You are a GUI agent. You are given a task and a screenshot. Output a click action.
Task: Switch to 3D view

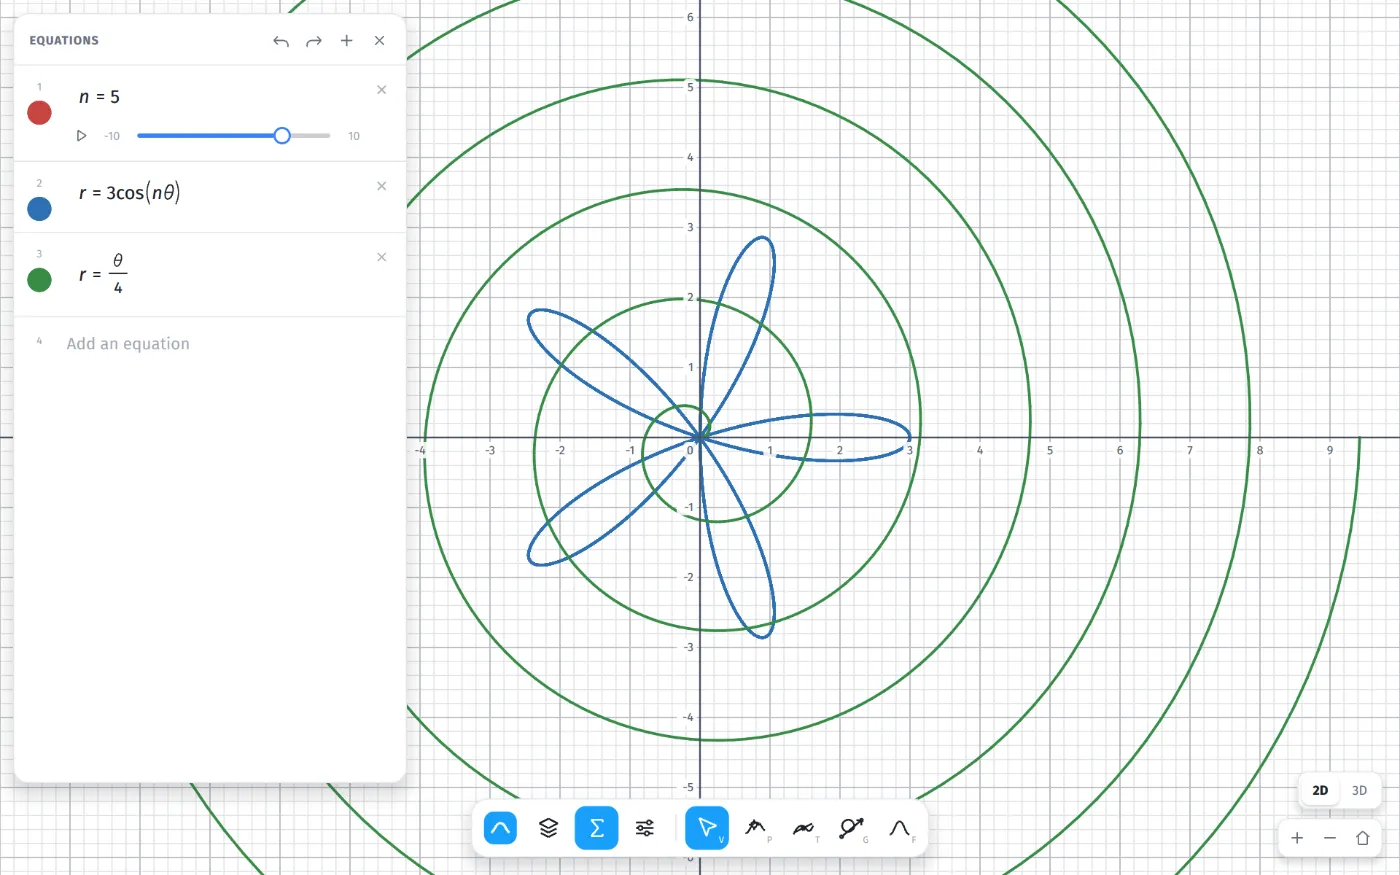pos(1359,790)
